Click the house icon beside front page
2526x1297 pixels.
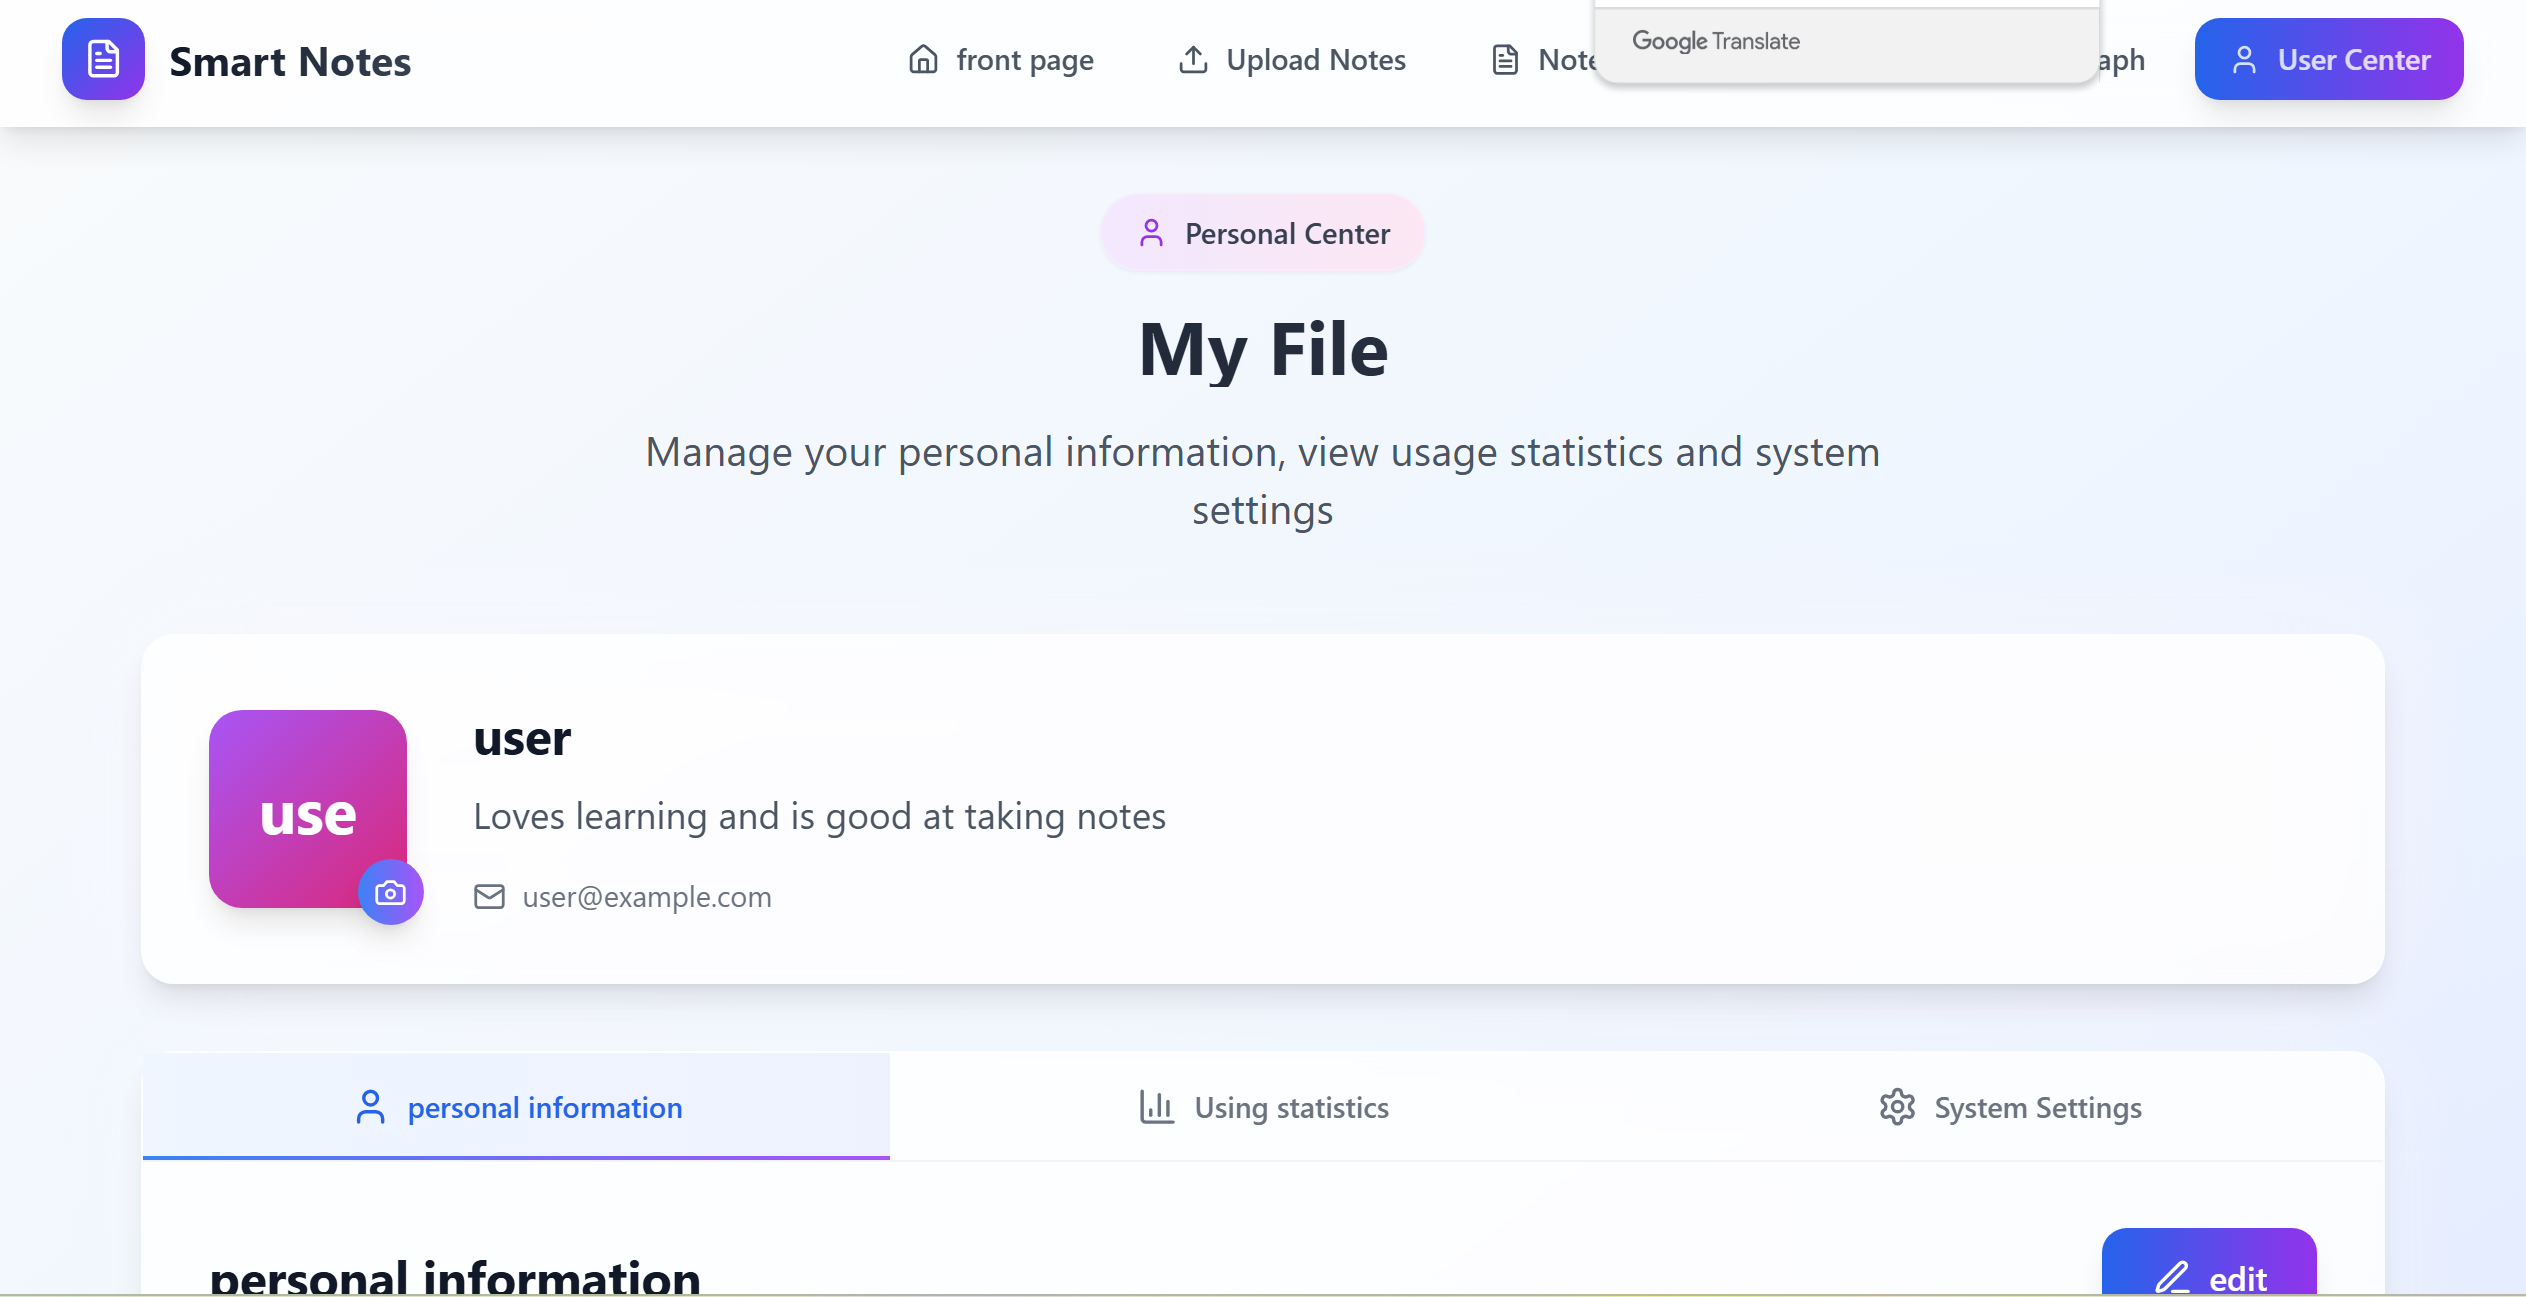tap(923, 60)
